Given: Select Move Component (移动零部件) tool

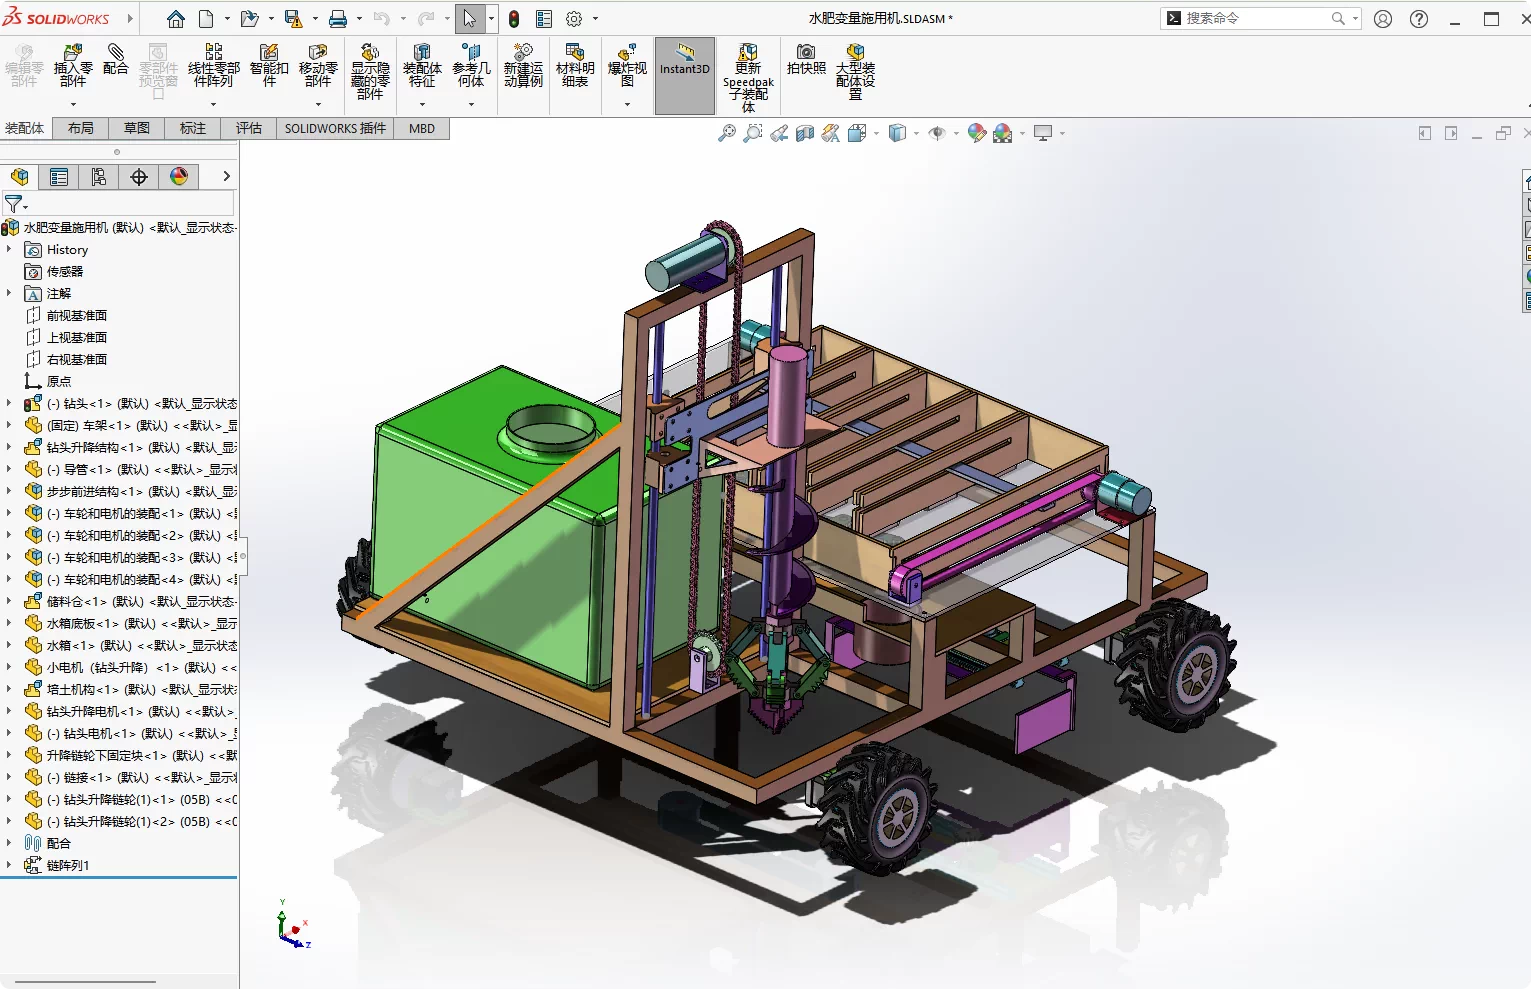Looking at the screenshot, I should coord(318,65).
